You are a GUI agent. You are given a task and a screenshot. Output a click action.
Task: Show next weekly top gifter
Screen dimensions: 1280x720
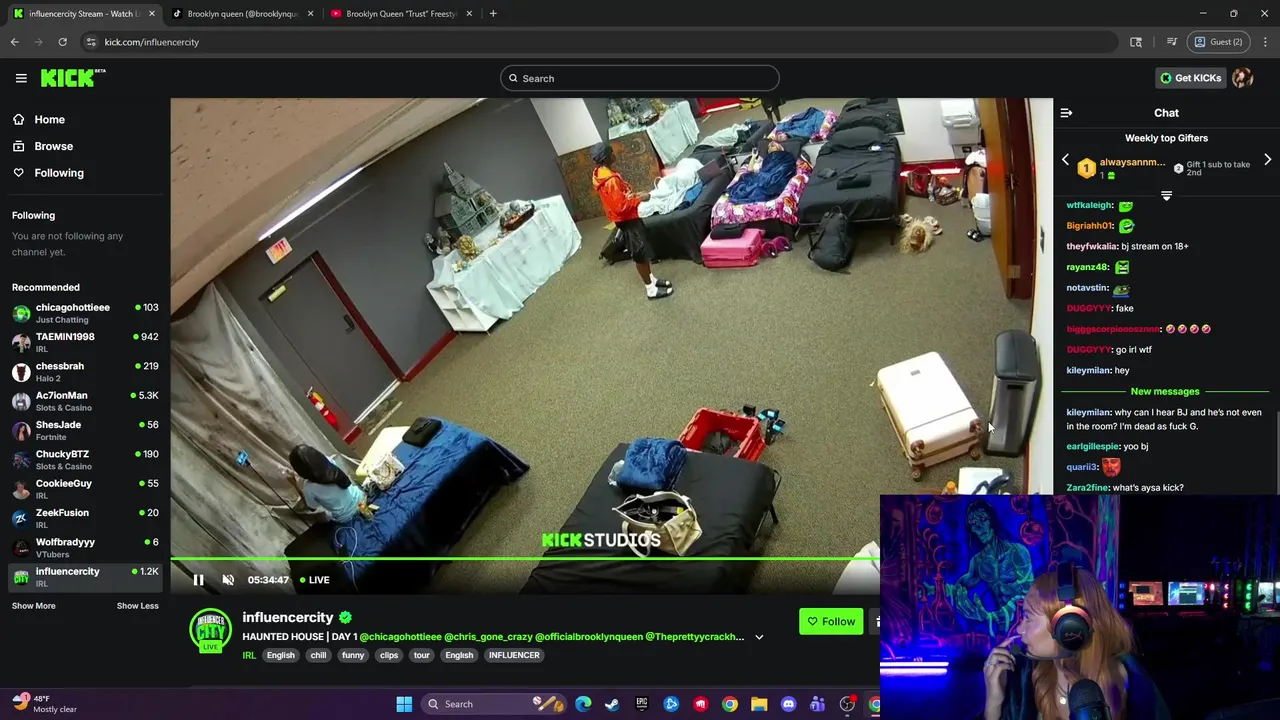coord(1267,160)
